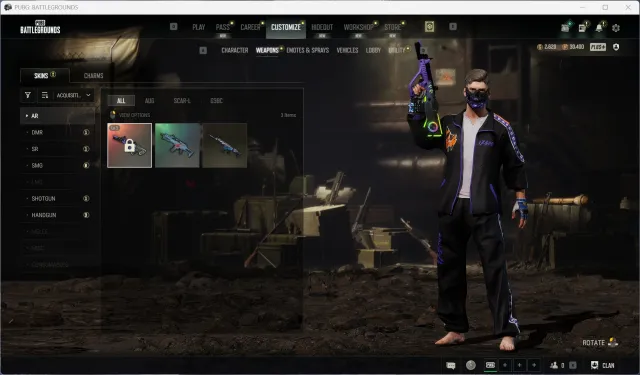Open the Hideout menu

click(x=322, y=27)
